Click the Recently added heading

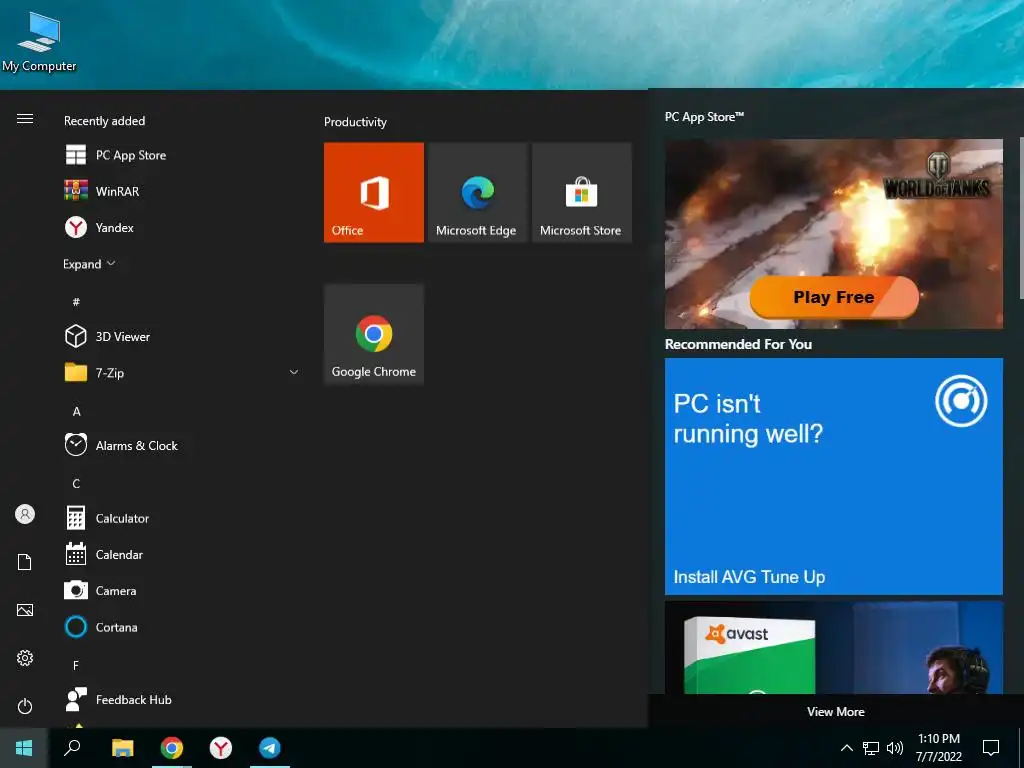tap(104, 121)
